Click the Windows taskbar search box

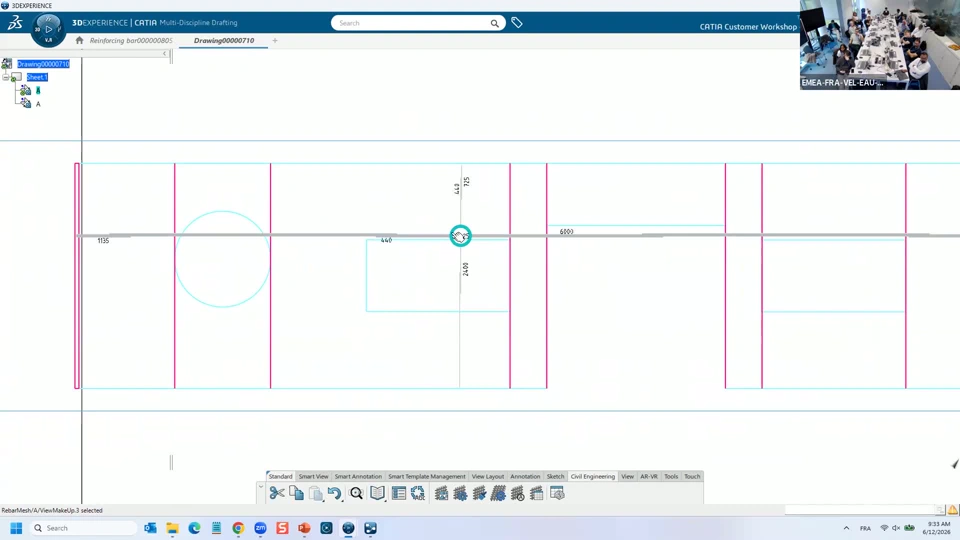[83, 528]
